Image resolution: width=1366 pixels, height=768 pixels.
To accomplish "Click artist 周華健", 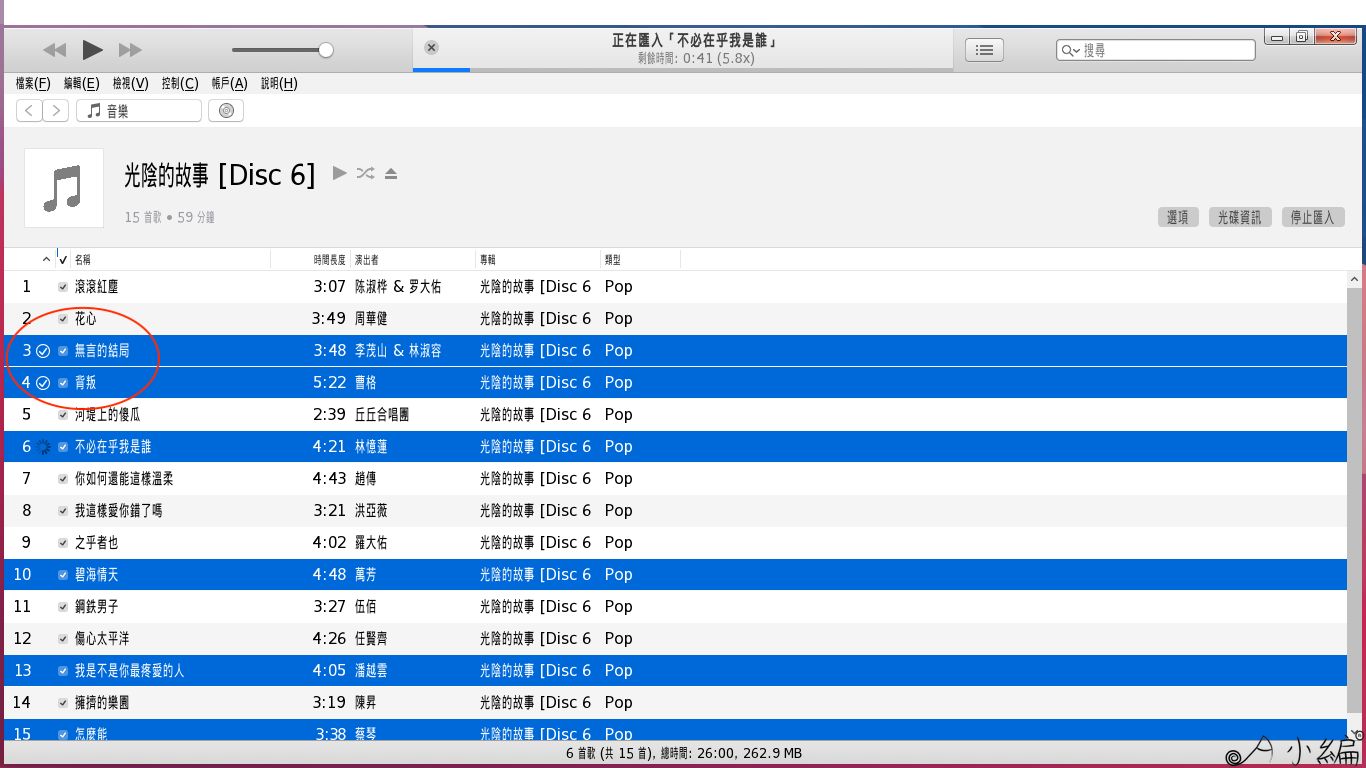I will tap(371, 319).
